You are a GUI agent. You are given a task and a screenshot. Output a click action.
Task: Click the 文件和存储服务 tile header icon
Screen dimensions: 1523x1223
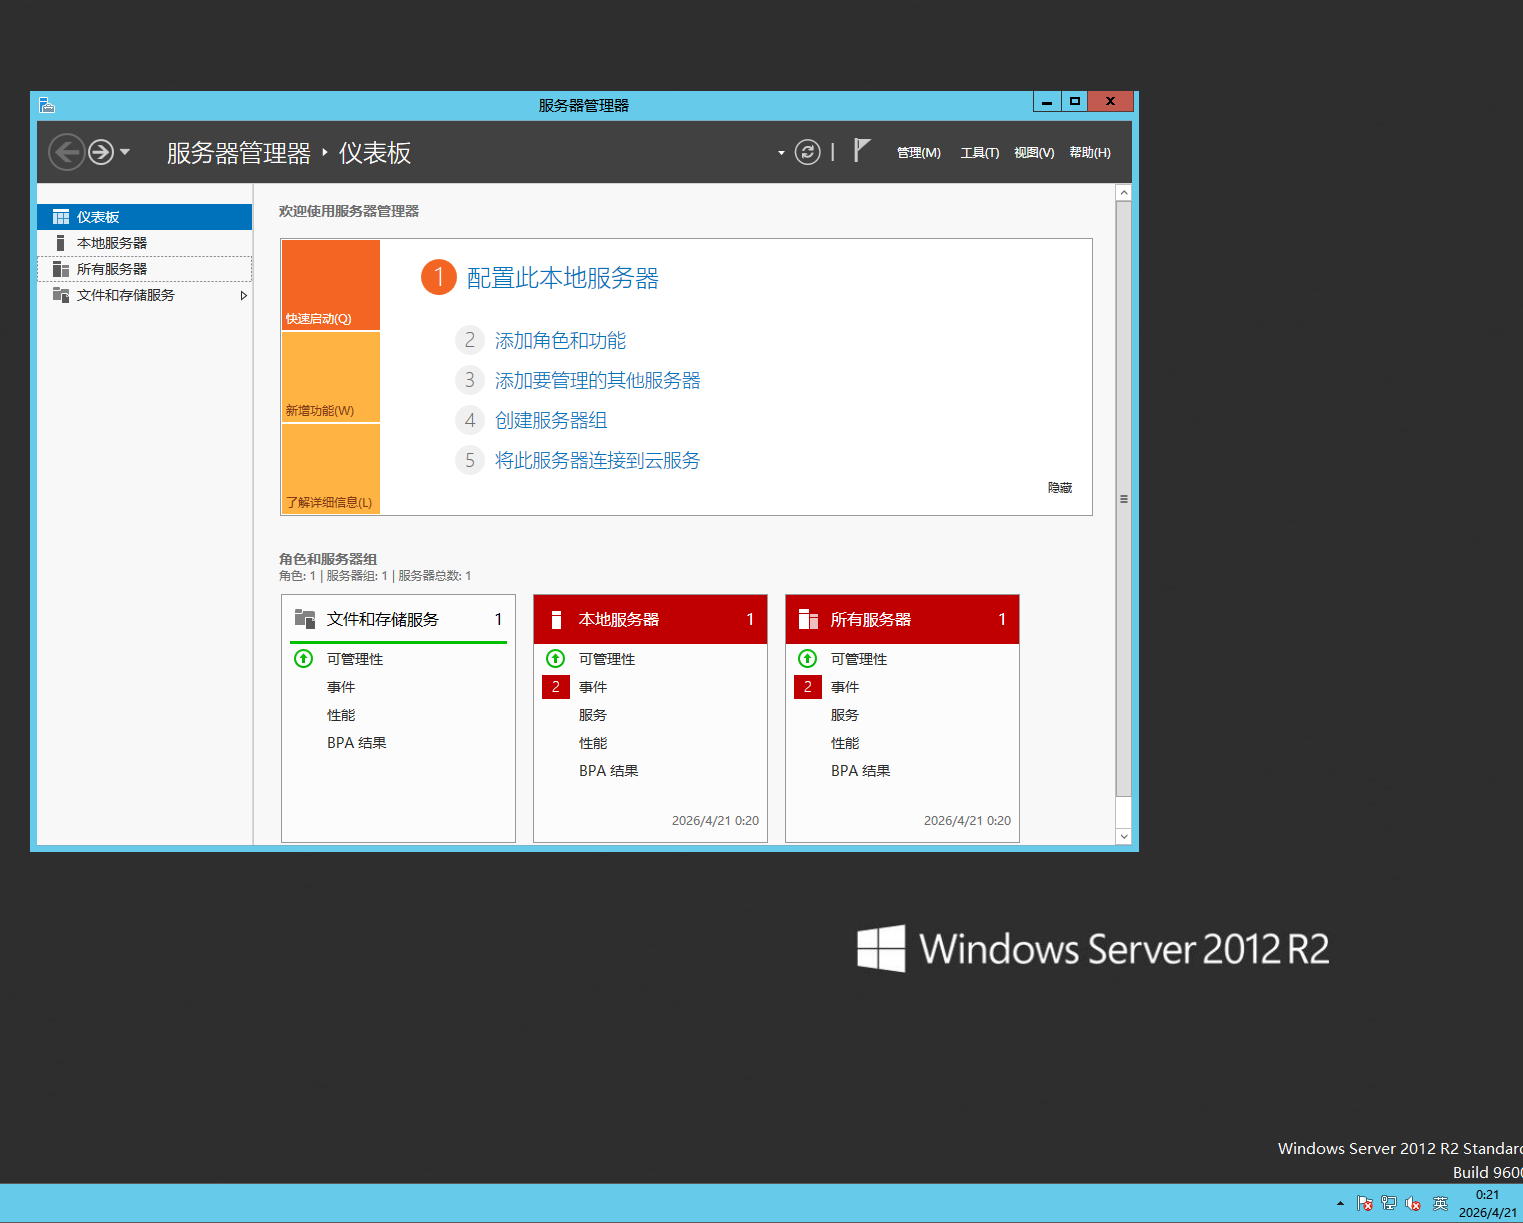pos(305,619)
